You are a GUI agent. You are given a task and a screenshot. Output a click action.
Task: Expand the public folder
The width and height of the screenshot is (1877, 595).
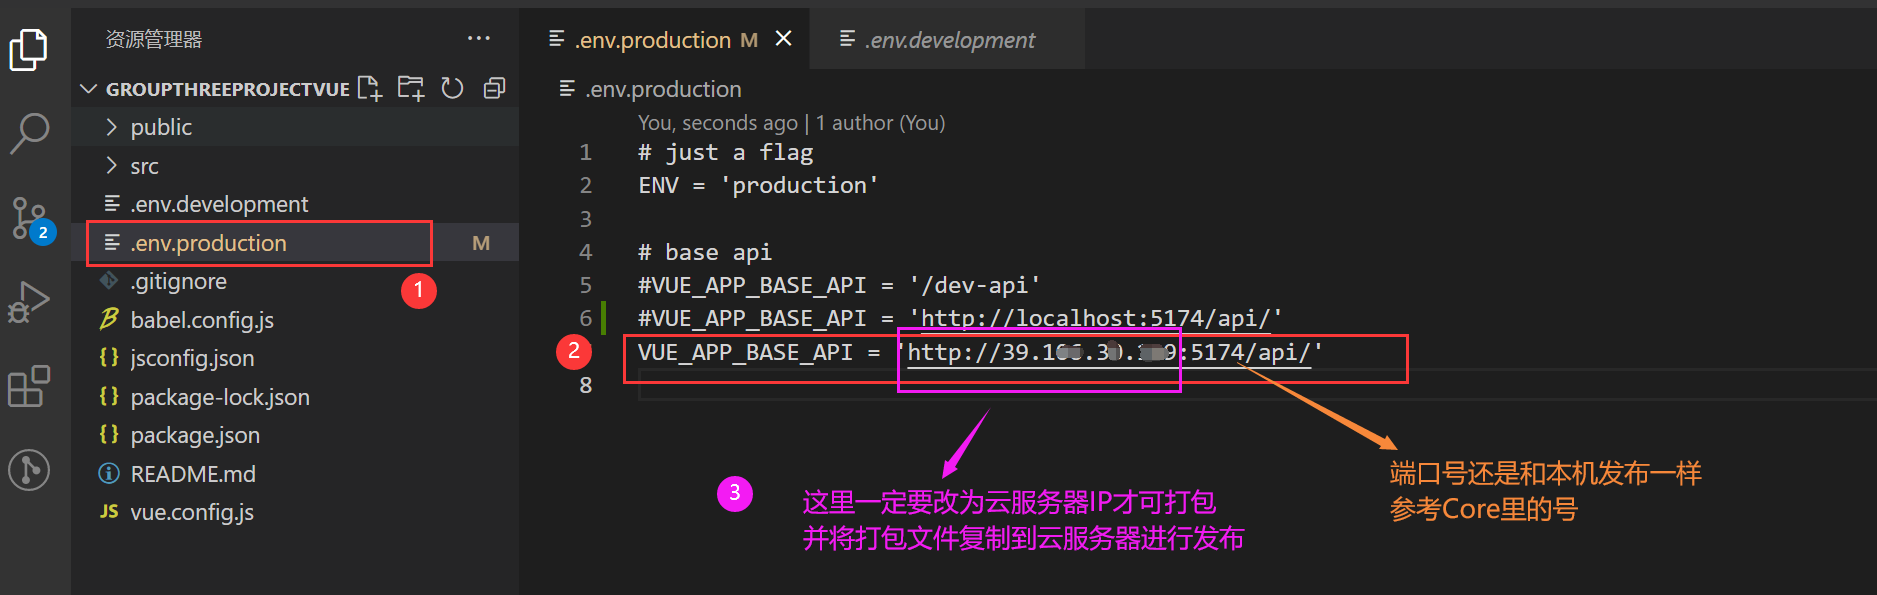point(295,127)
